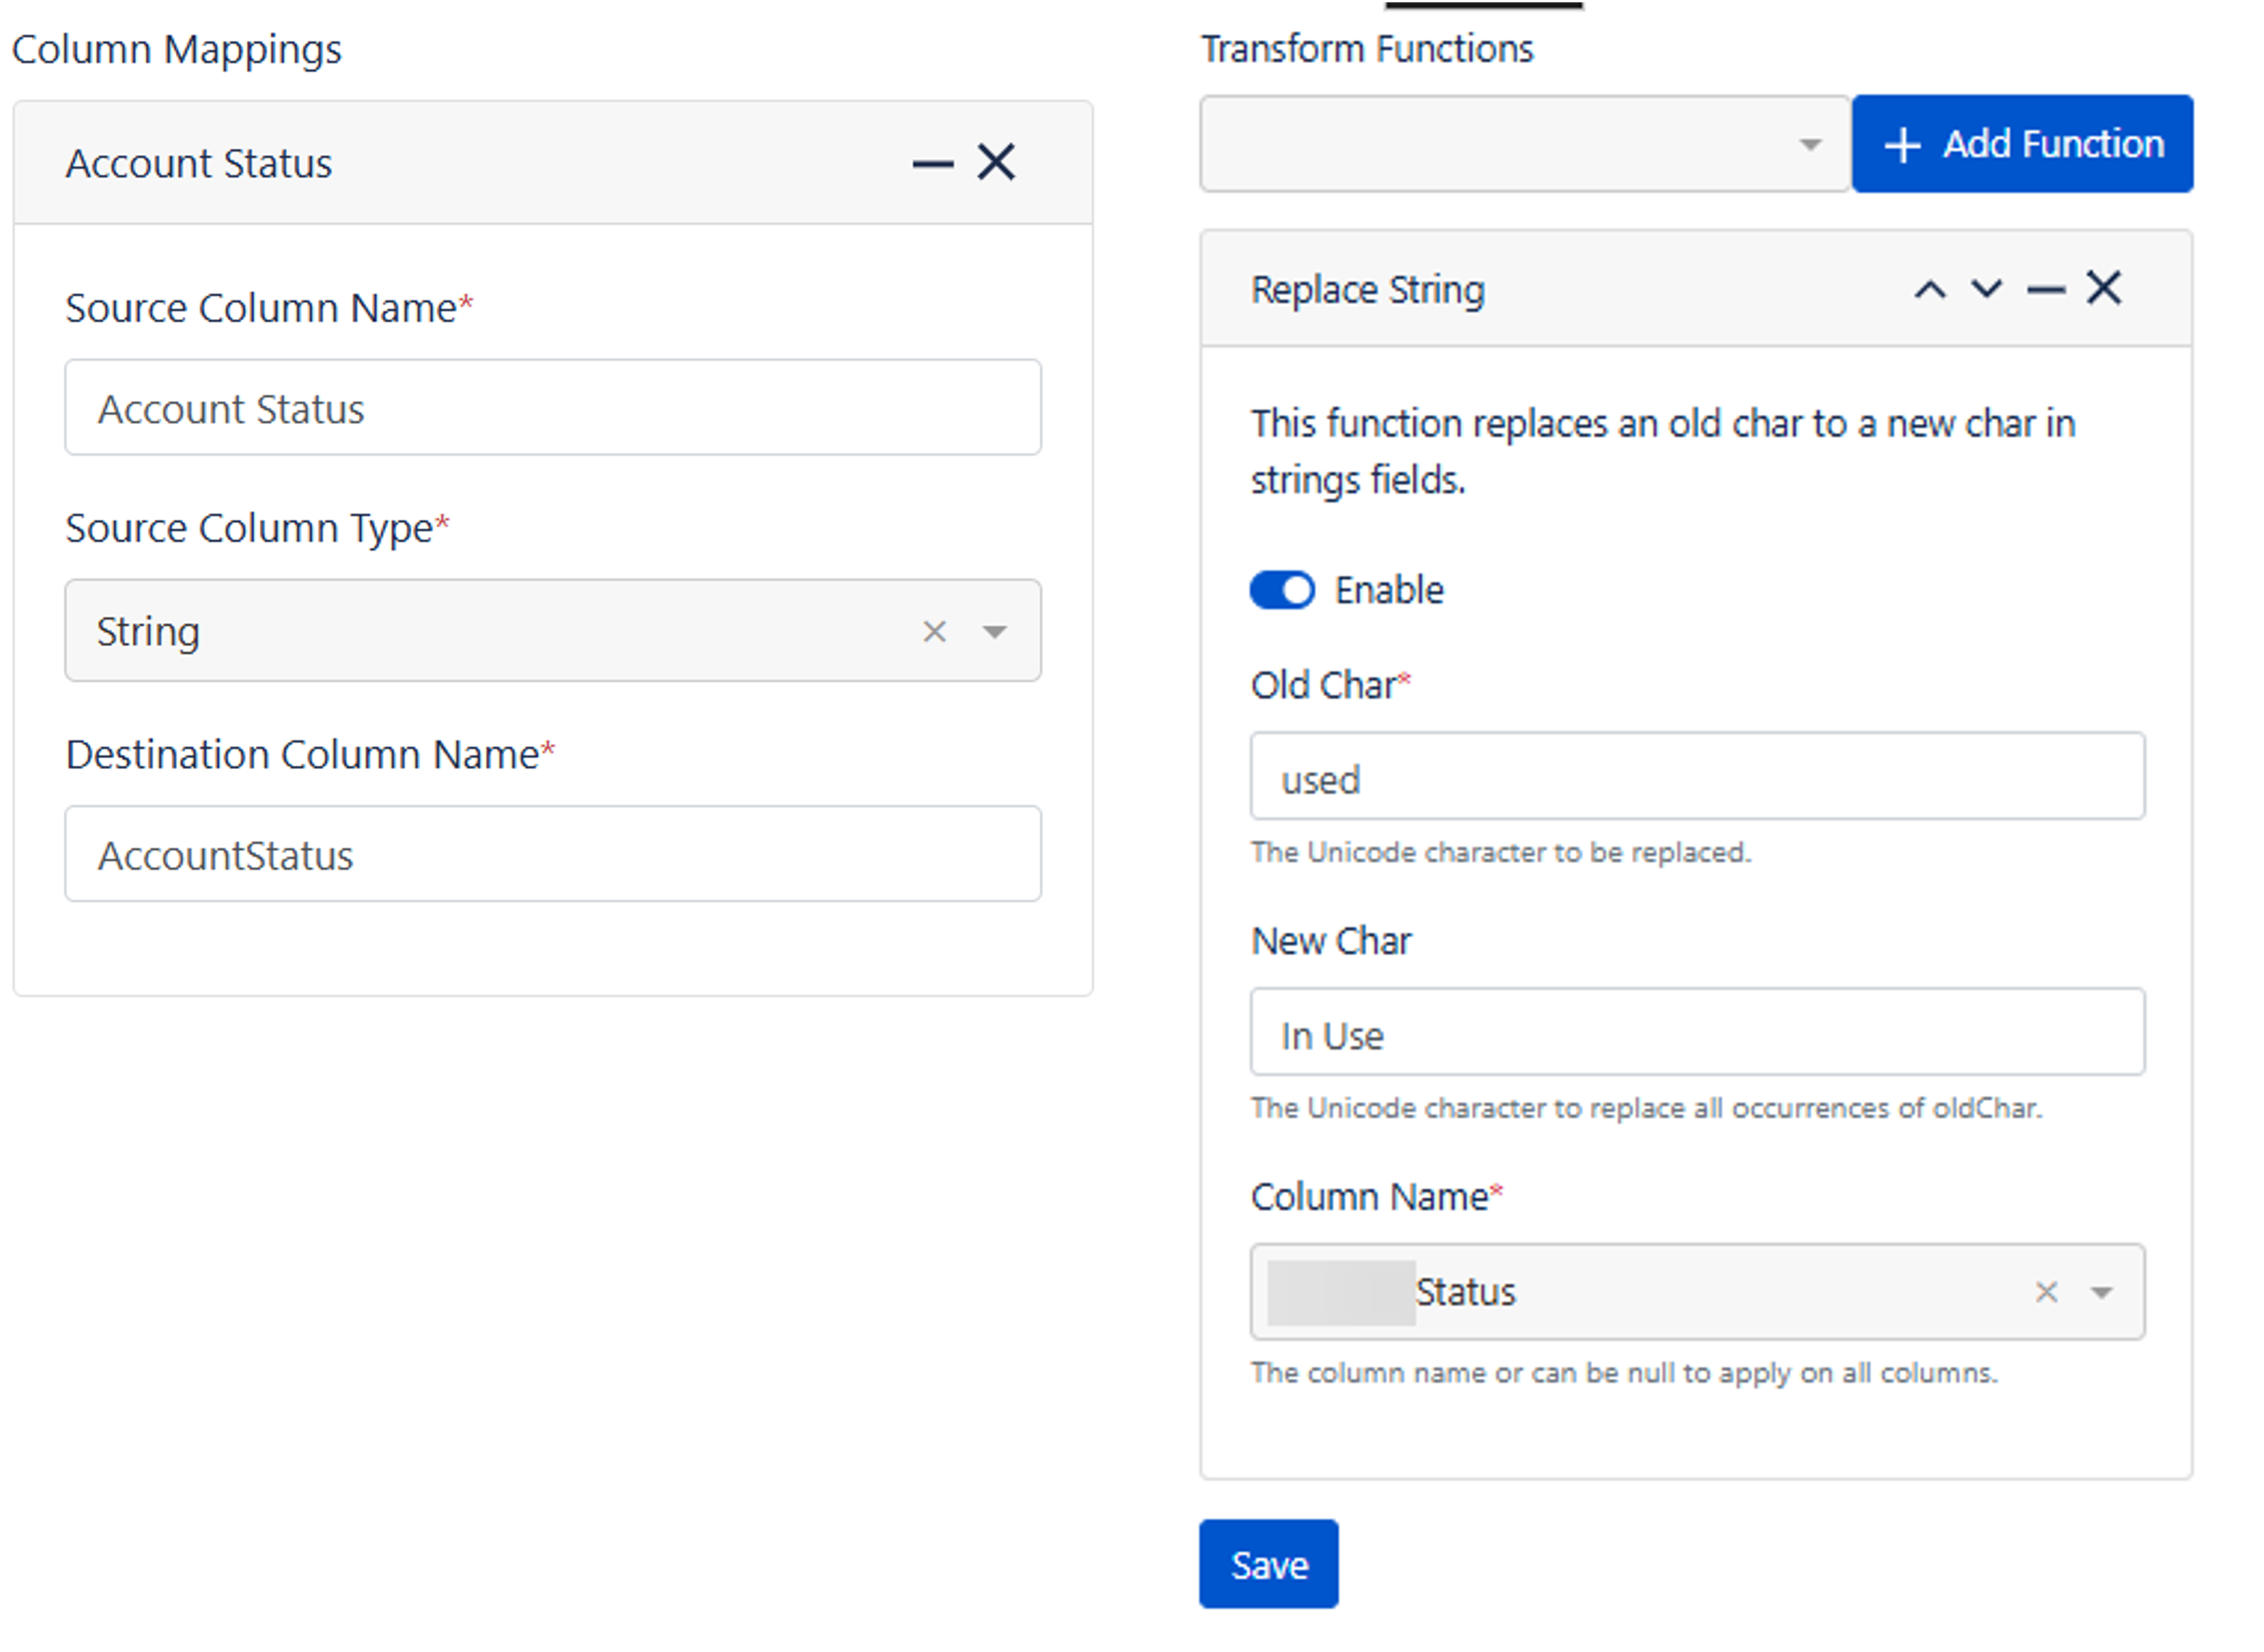The height and width of the screenshot is (1652, 2264).
Task: Expand the Column Name dropdown arrow
Action: pyautogui.click(x=2102, y=1292)
